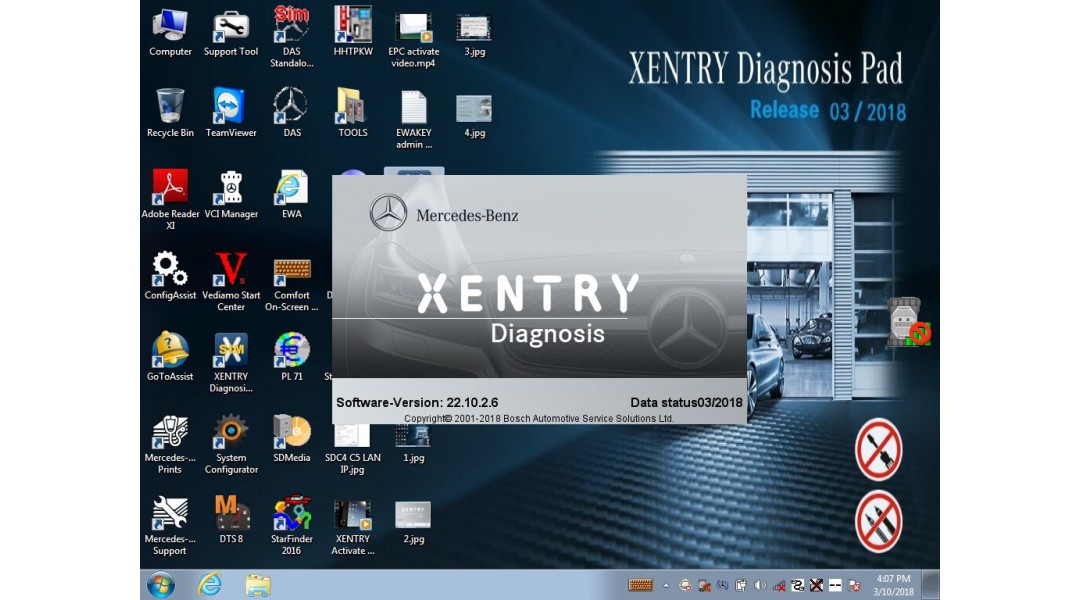Viewport: 1080px width, 600px height.
Task: Select the 2.jpg image file
Action: pyautogui.click(x=413, y=523)
